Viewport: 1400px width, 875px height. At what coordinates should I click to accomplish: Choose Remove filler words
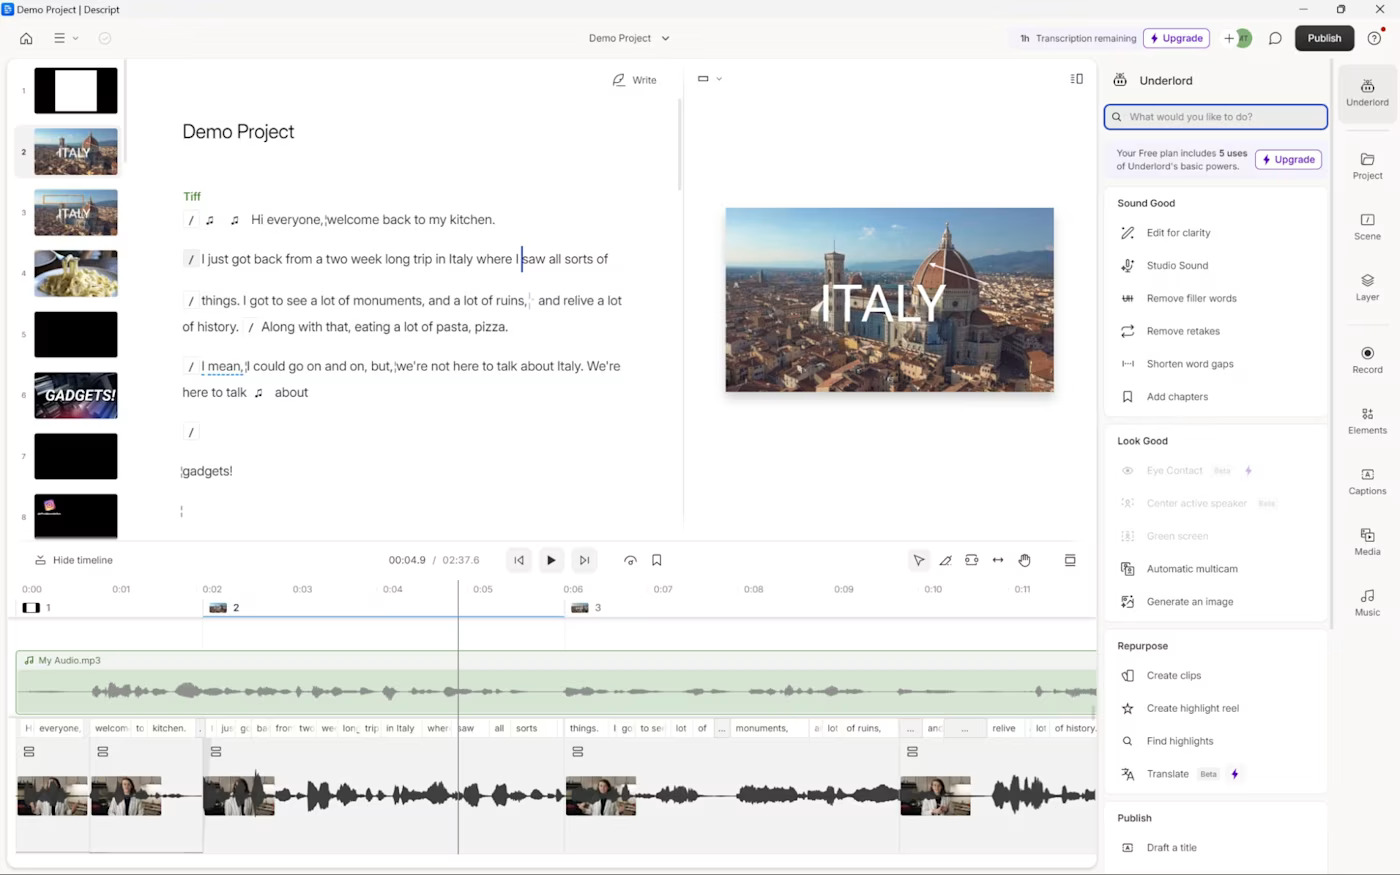1191,298
